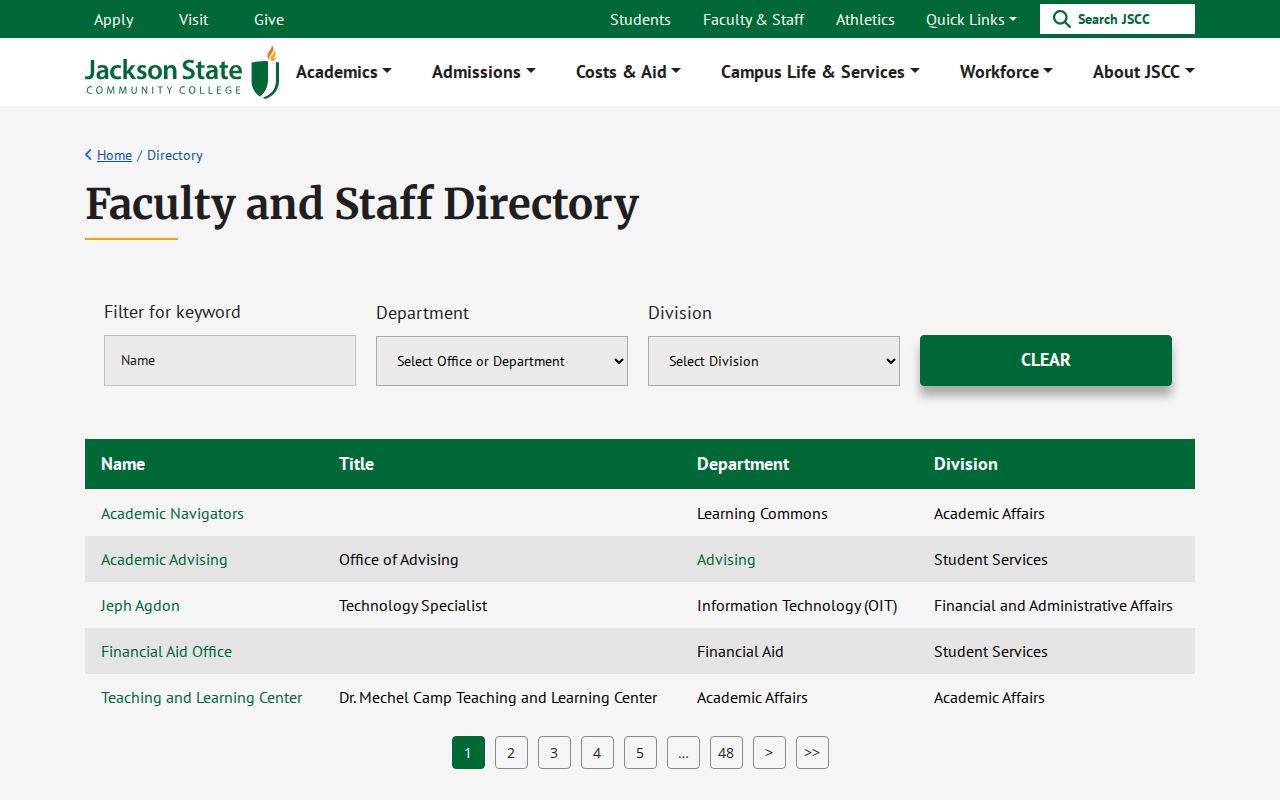The width and height of the screenshot is (1280, 800).
Task: Open Jeph Agdon's profile link
Action: pyautogui.click(x=140, y=605)
